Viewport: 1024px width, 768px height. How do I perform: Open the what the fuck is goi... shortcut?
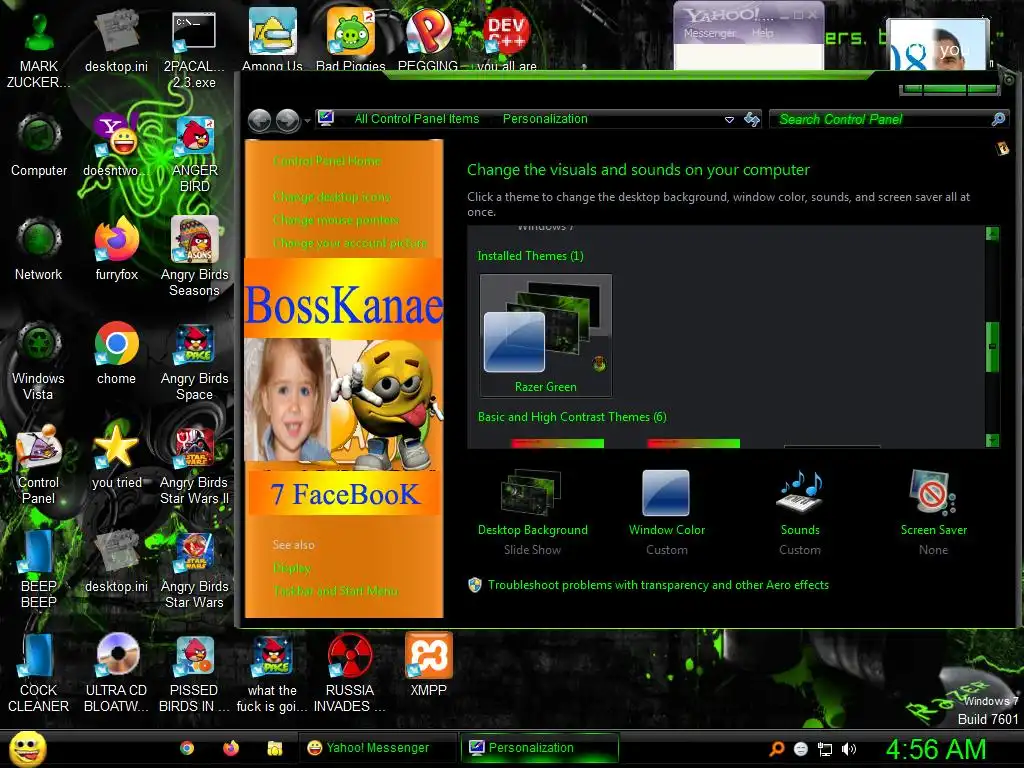click(272, 673)
